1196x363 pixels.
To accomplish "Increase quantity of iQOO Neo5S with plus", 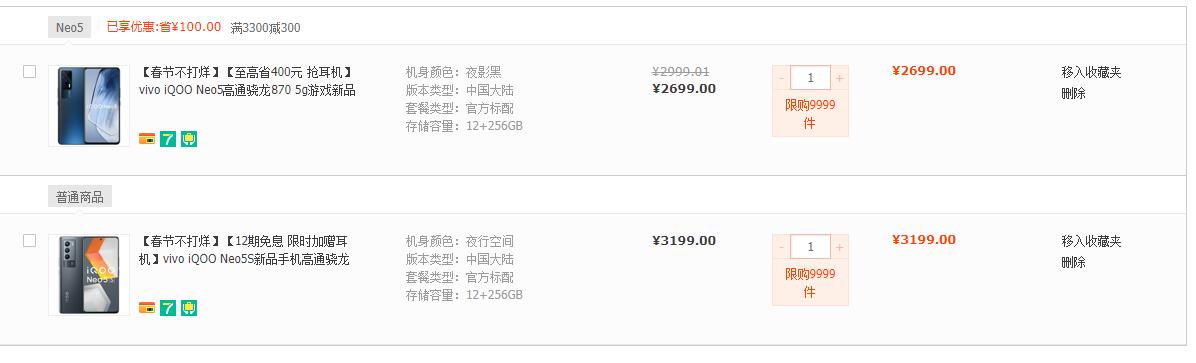I will coord(839,247).
